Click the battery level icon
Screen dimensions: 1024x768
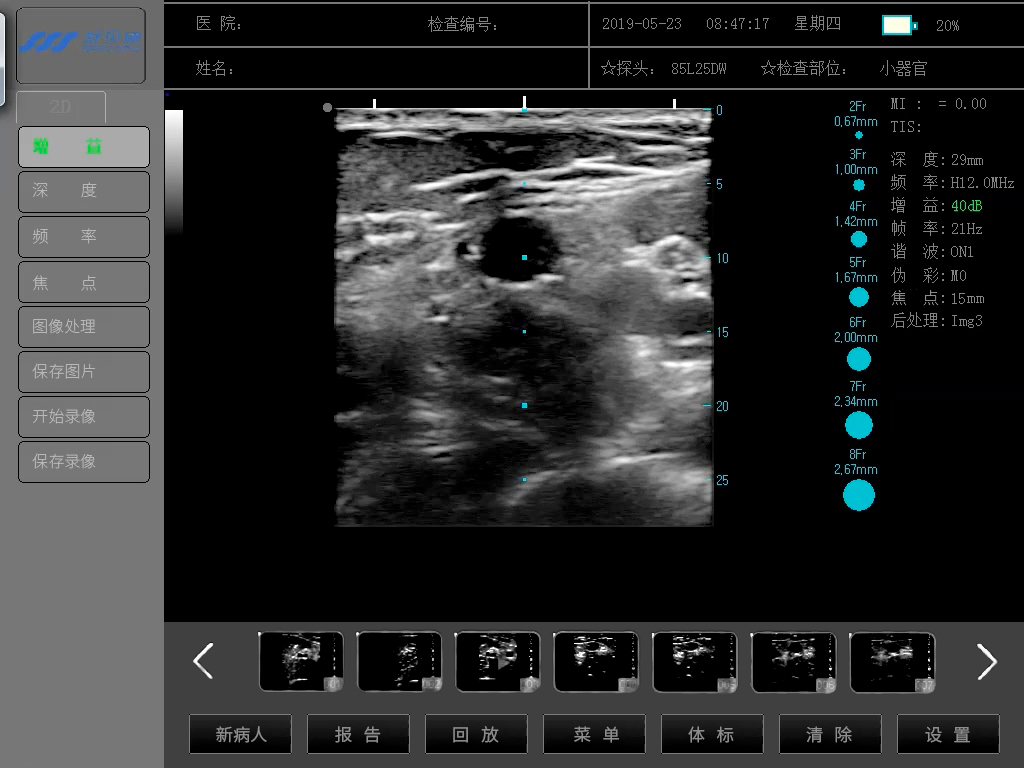coord(898,25)
